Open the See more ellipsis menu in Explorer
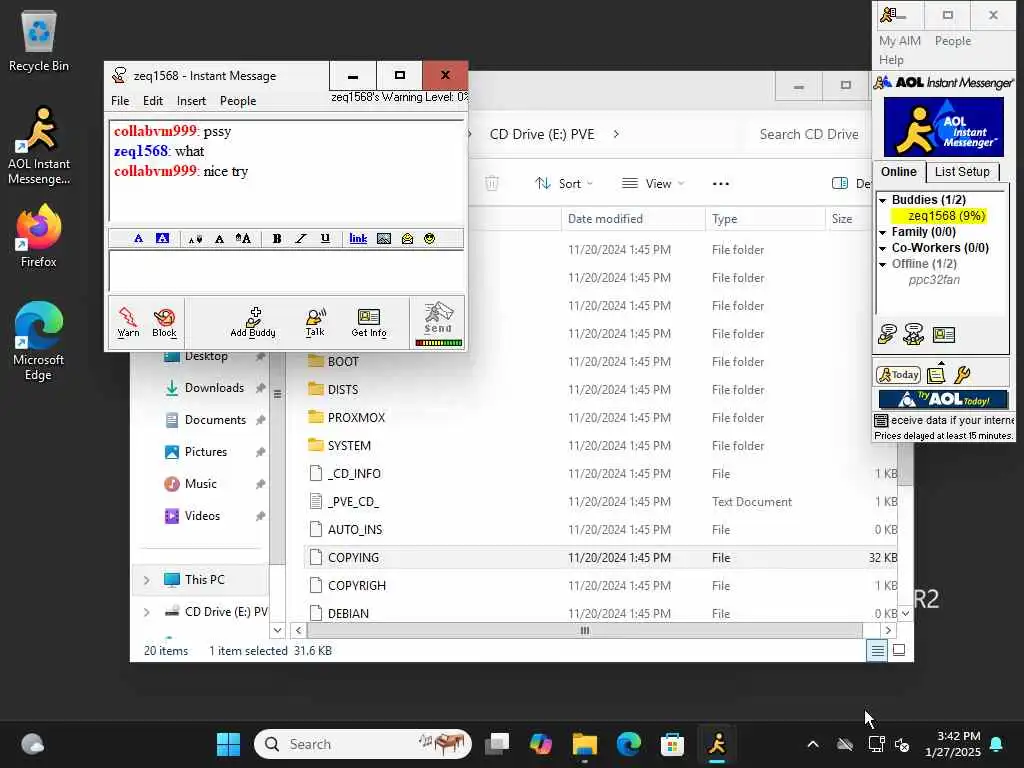This screenshot has height=768, width=1024. pyautogui.click(x=720, y=184)
